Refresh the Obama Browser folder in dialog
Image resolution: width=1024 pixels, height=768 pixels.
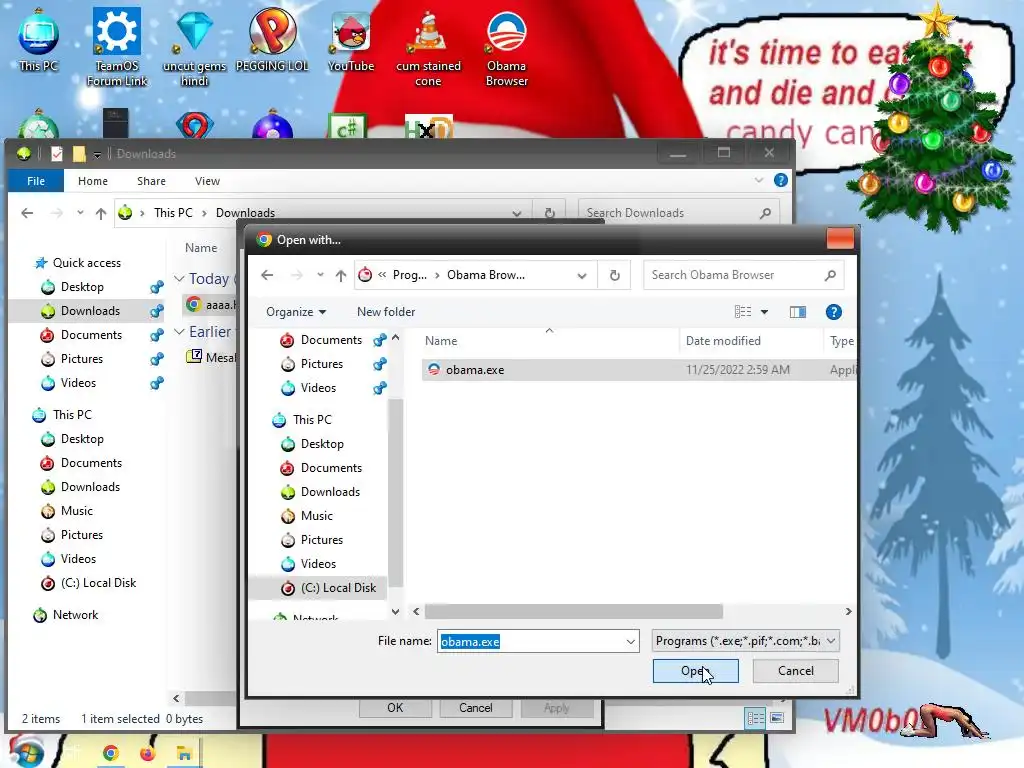tap(615, 275)
